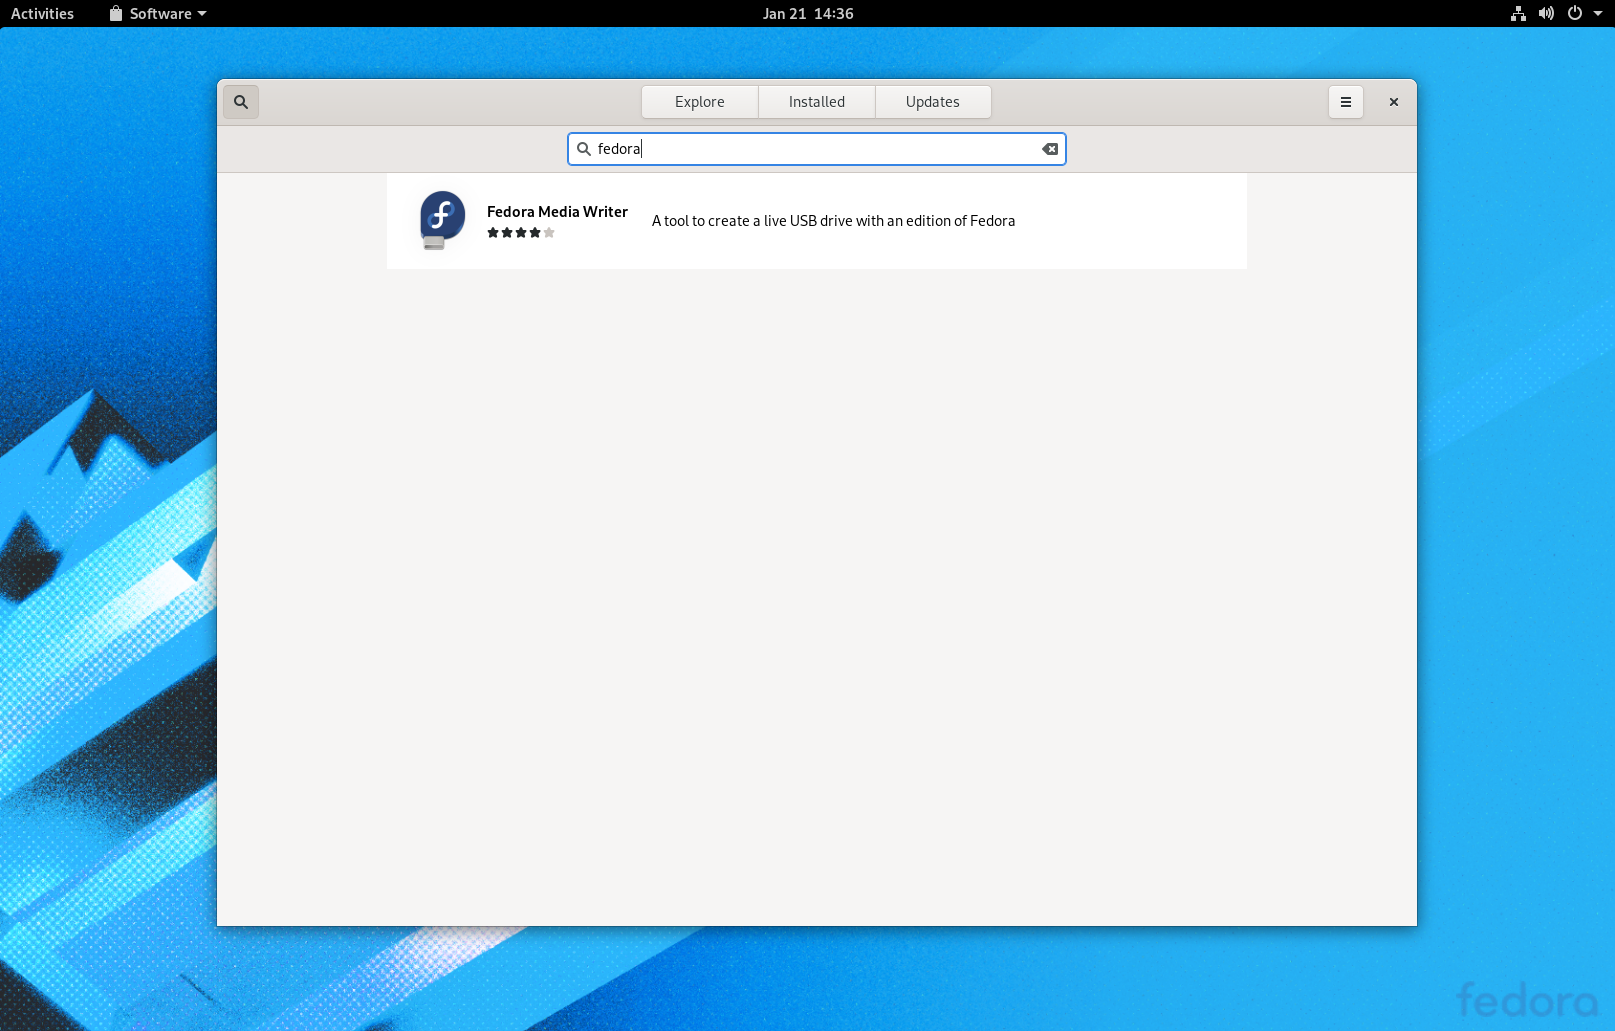Screen dimensions: 1615x1031
Task: Click the Fedora Media Writer star rating
Action: [x=521, y=233]
